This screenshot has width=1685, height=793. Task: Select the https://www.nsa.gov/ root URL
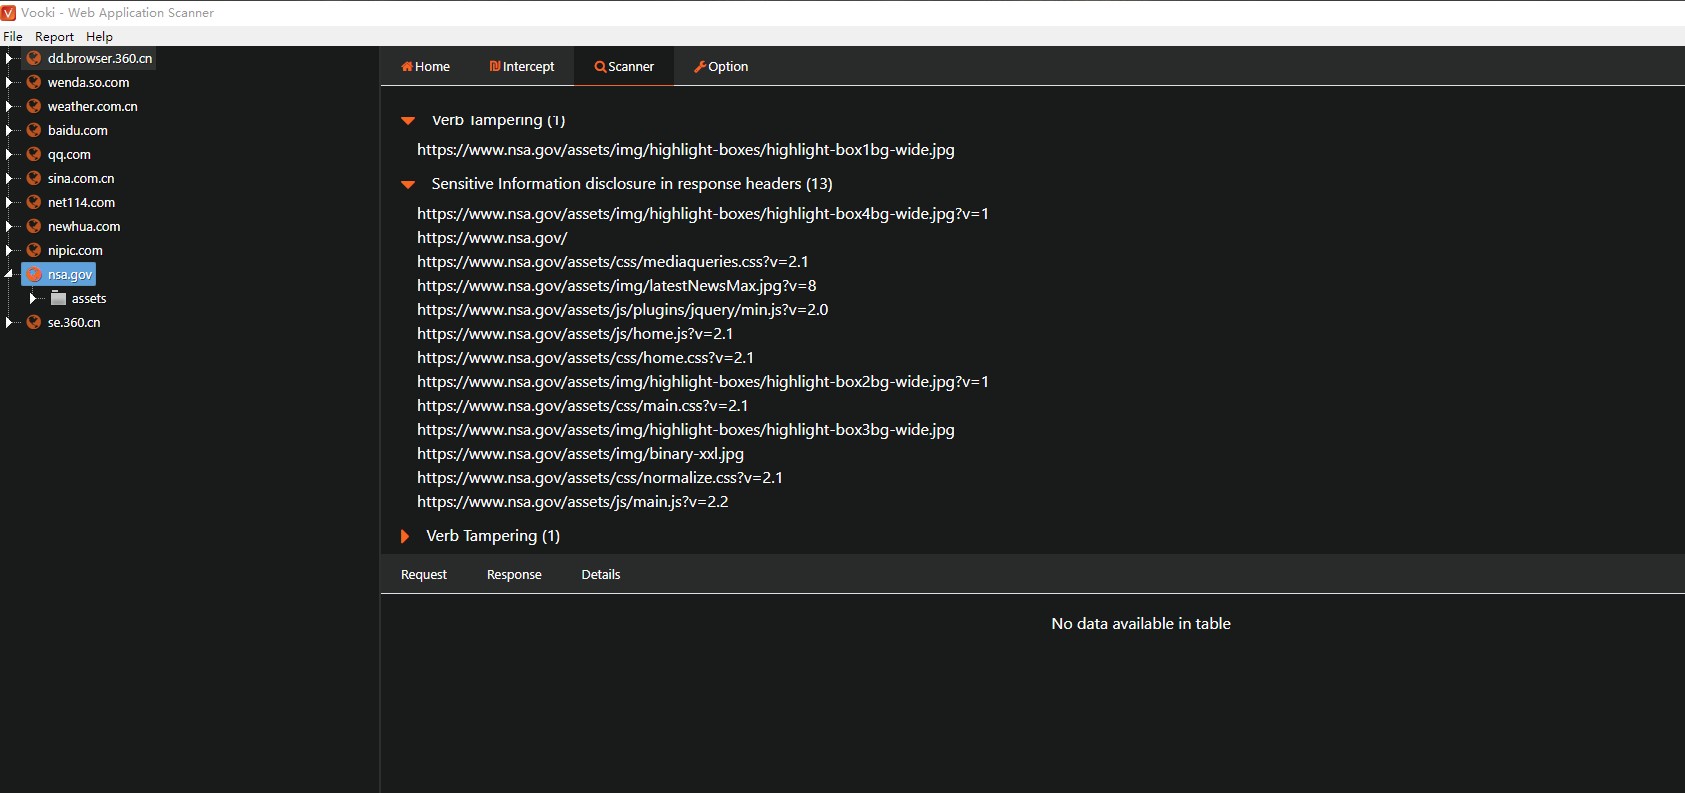click(492, 238)
